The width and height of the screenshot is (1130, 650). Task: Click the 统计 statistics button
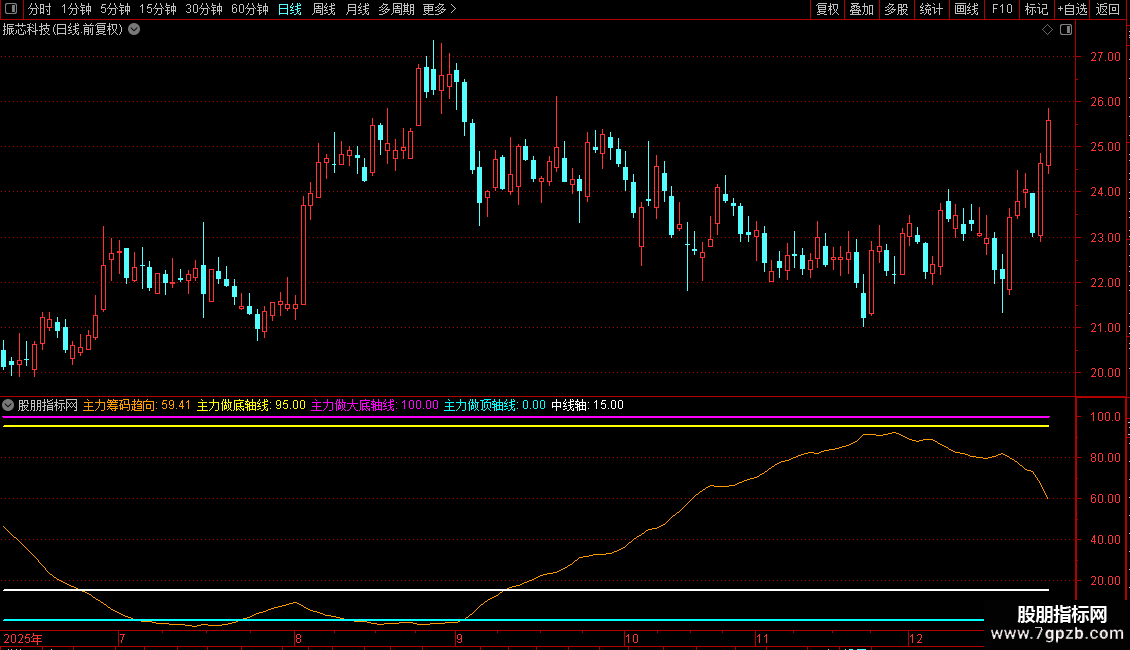[x=930, y=9]
